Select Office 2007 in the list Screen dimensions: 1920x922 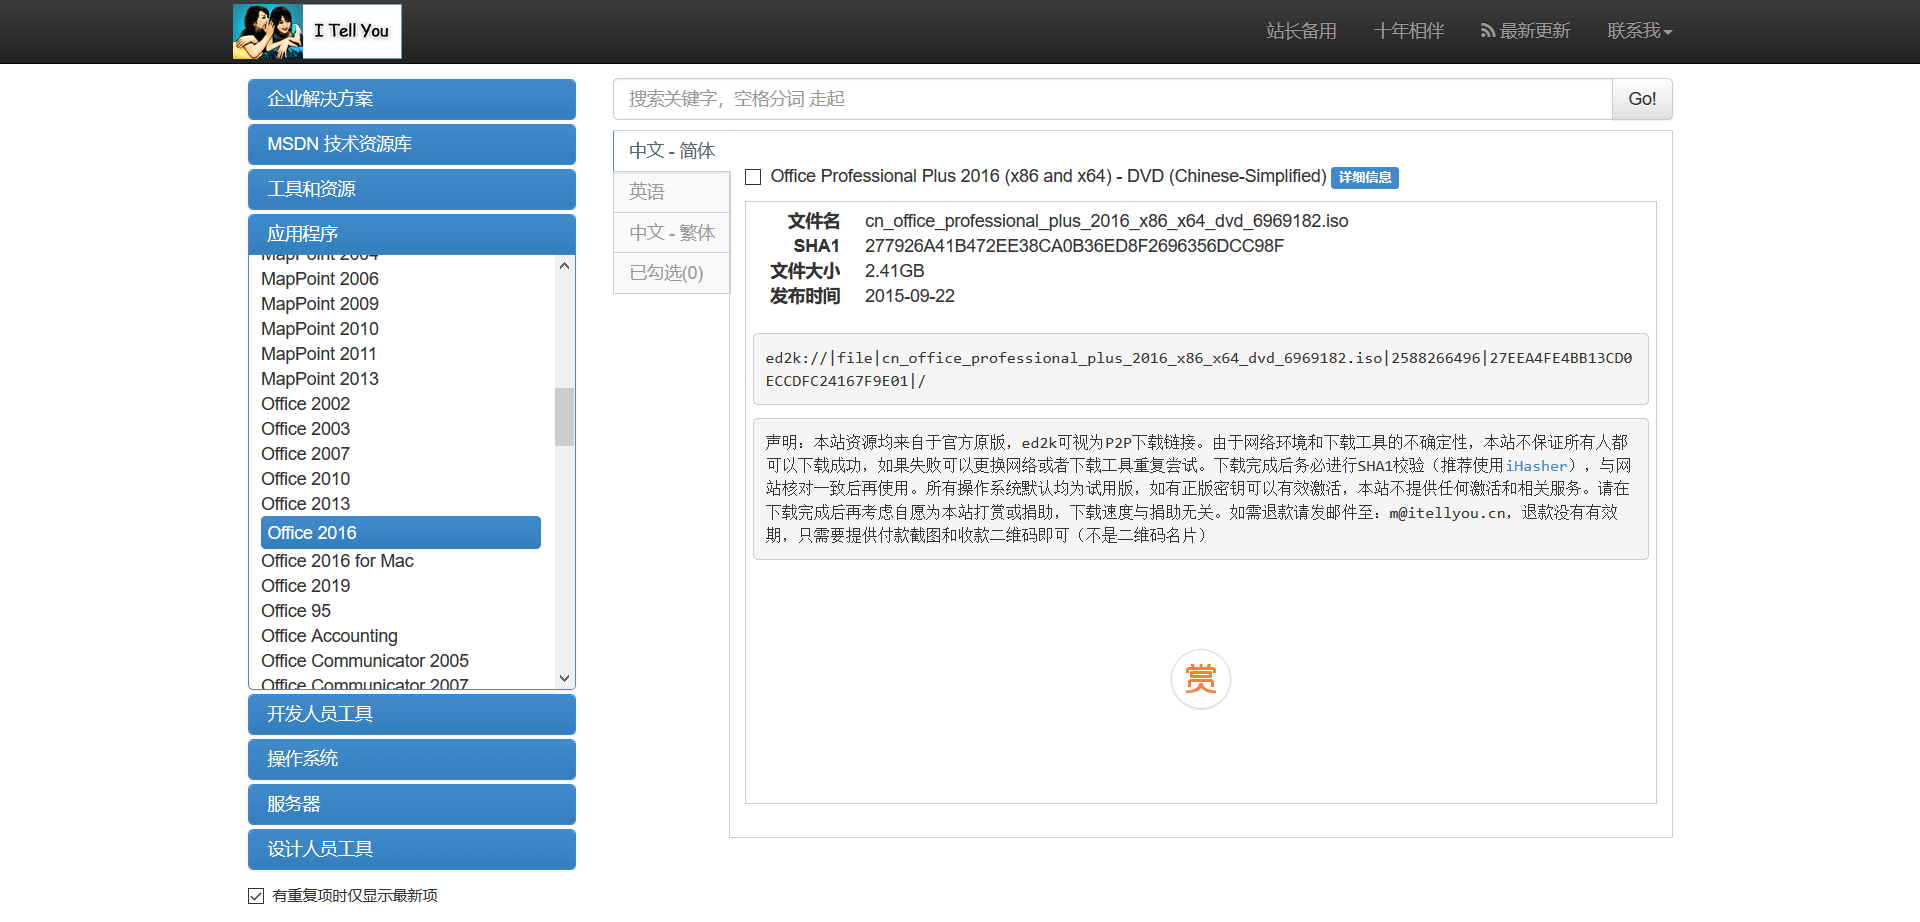tap(306, 454)
